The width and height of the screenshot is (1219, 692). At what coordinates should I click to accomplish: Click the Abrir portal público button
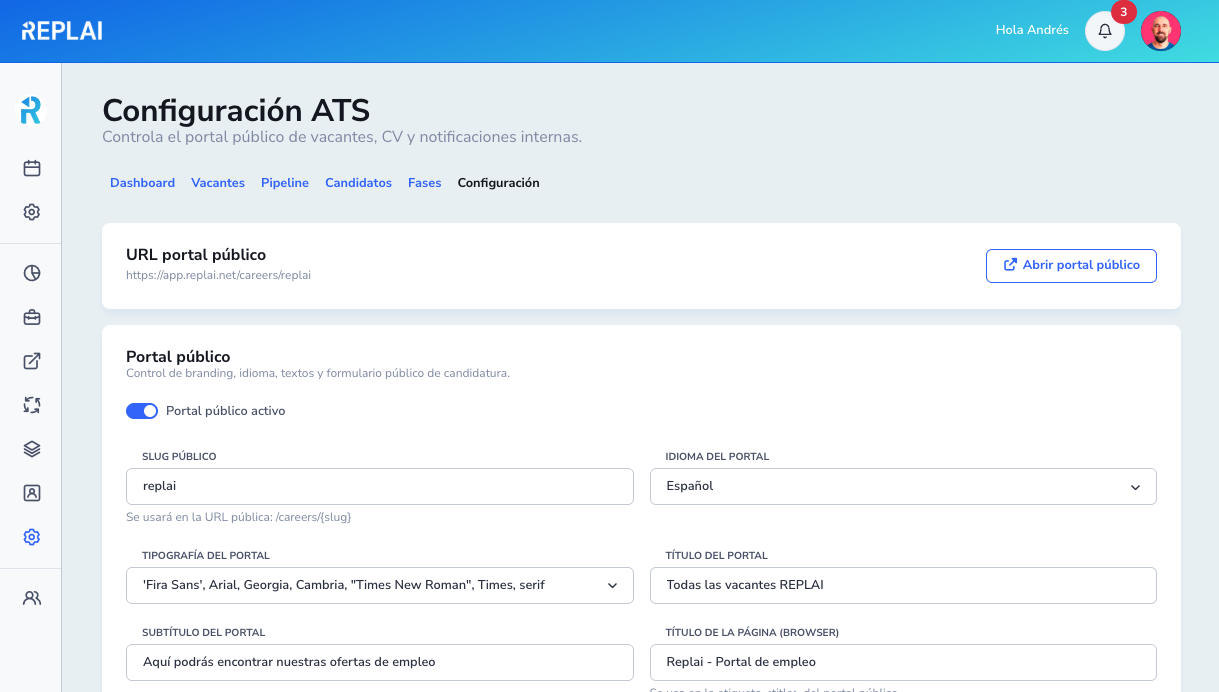pyautogui.click(x=1071, y=265)
